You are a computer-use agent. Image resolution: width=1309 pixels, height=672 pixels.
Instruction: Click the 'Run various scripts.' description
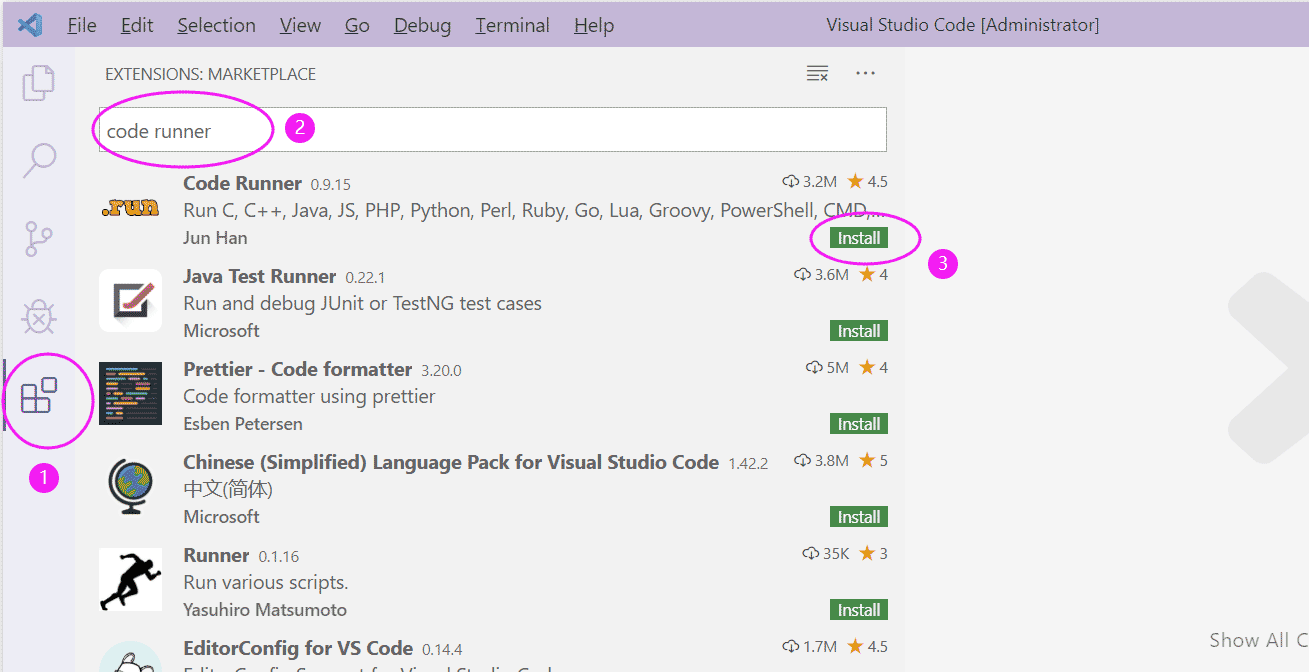[x=266, y=582]
